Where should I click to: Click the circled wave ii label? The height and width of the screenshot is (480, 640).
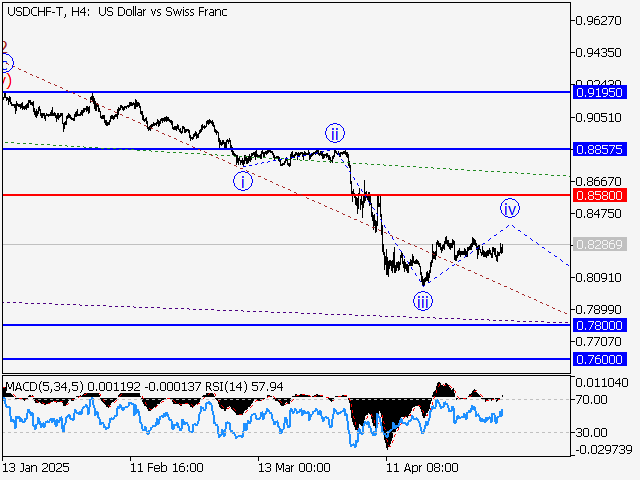(x=334, y=133)
